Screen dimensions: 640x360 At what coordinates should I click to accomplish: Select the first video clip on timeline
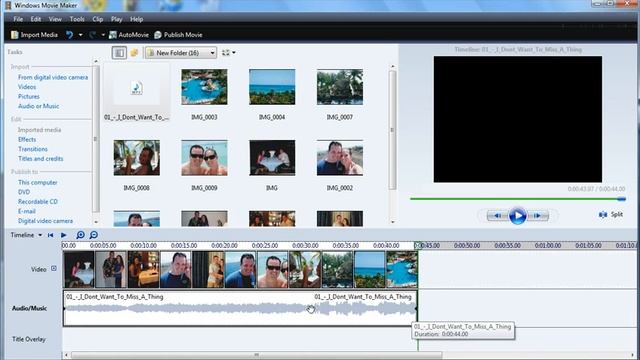click(x=79, y=269)
